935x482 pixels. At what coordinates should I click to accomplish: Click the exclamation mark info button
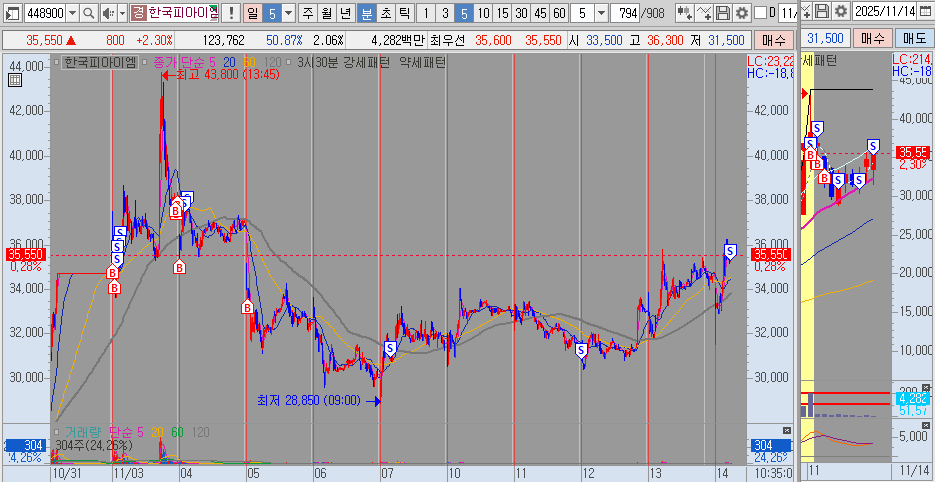tap(231, 13)
